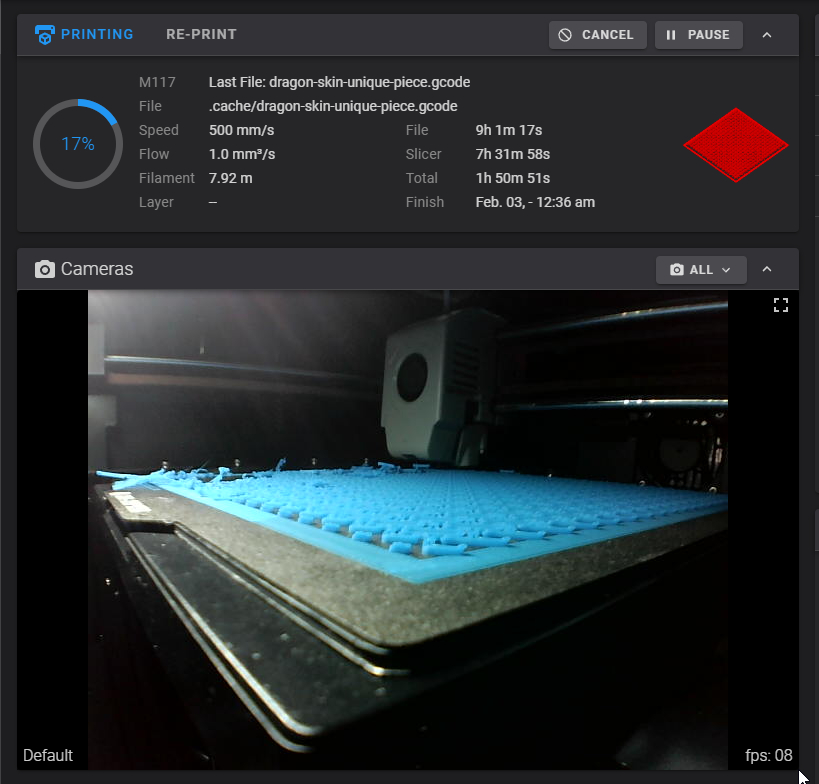This screenshot has width=819, height=784.
Task: Pause the running print
Action: (698, 35)
